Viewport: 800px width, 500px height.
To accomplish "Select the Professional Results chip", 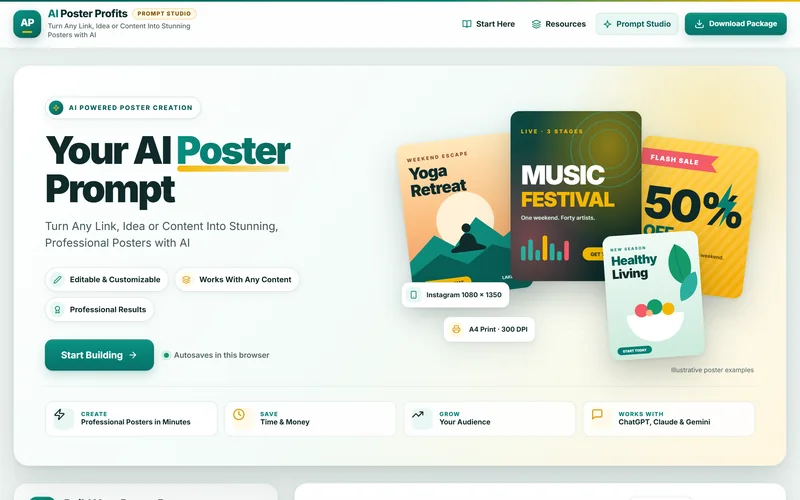I will coord(99,310).
